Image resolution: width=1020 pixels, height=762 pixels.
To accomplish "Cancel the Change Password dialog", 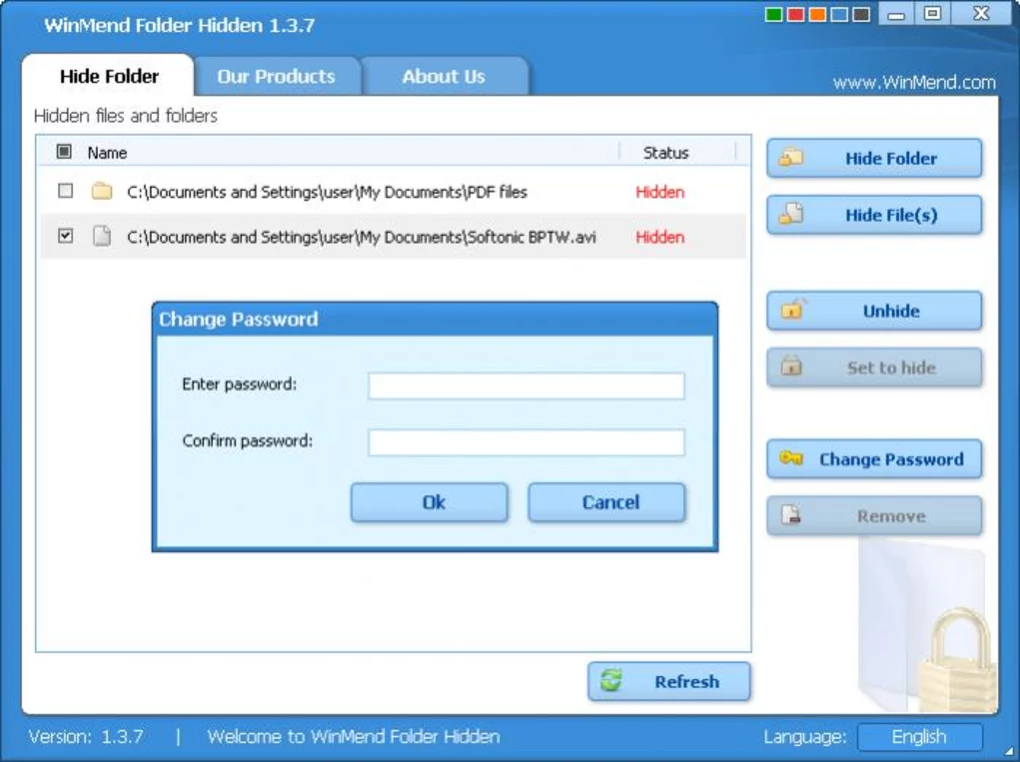I will [606, 502].
